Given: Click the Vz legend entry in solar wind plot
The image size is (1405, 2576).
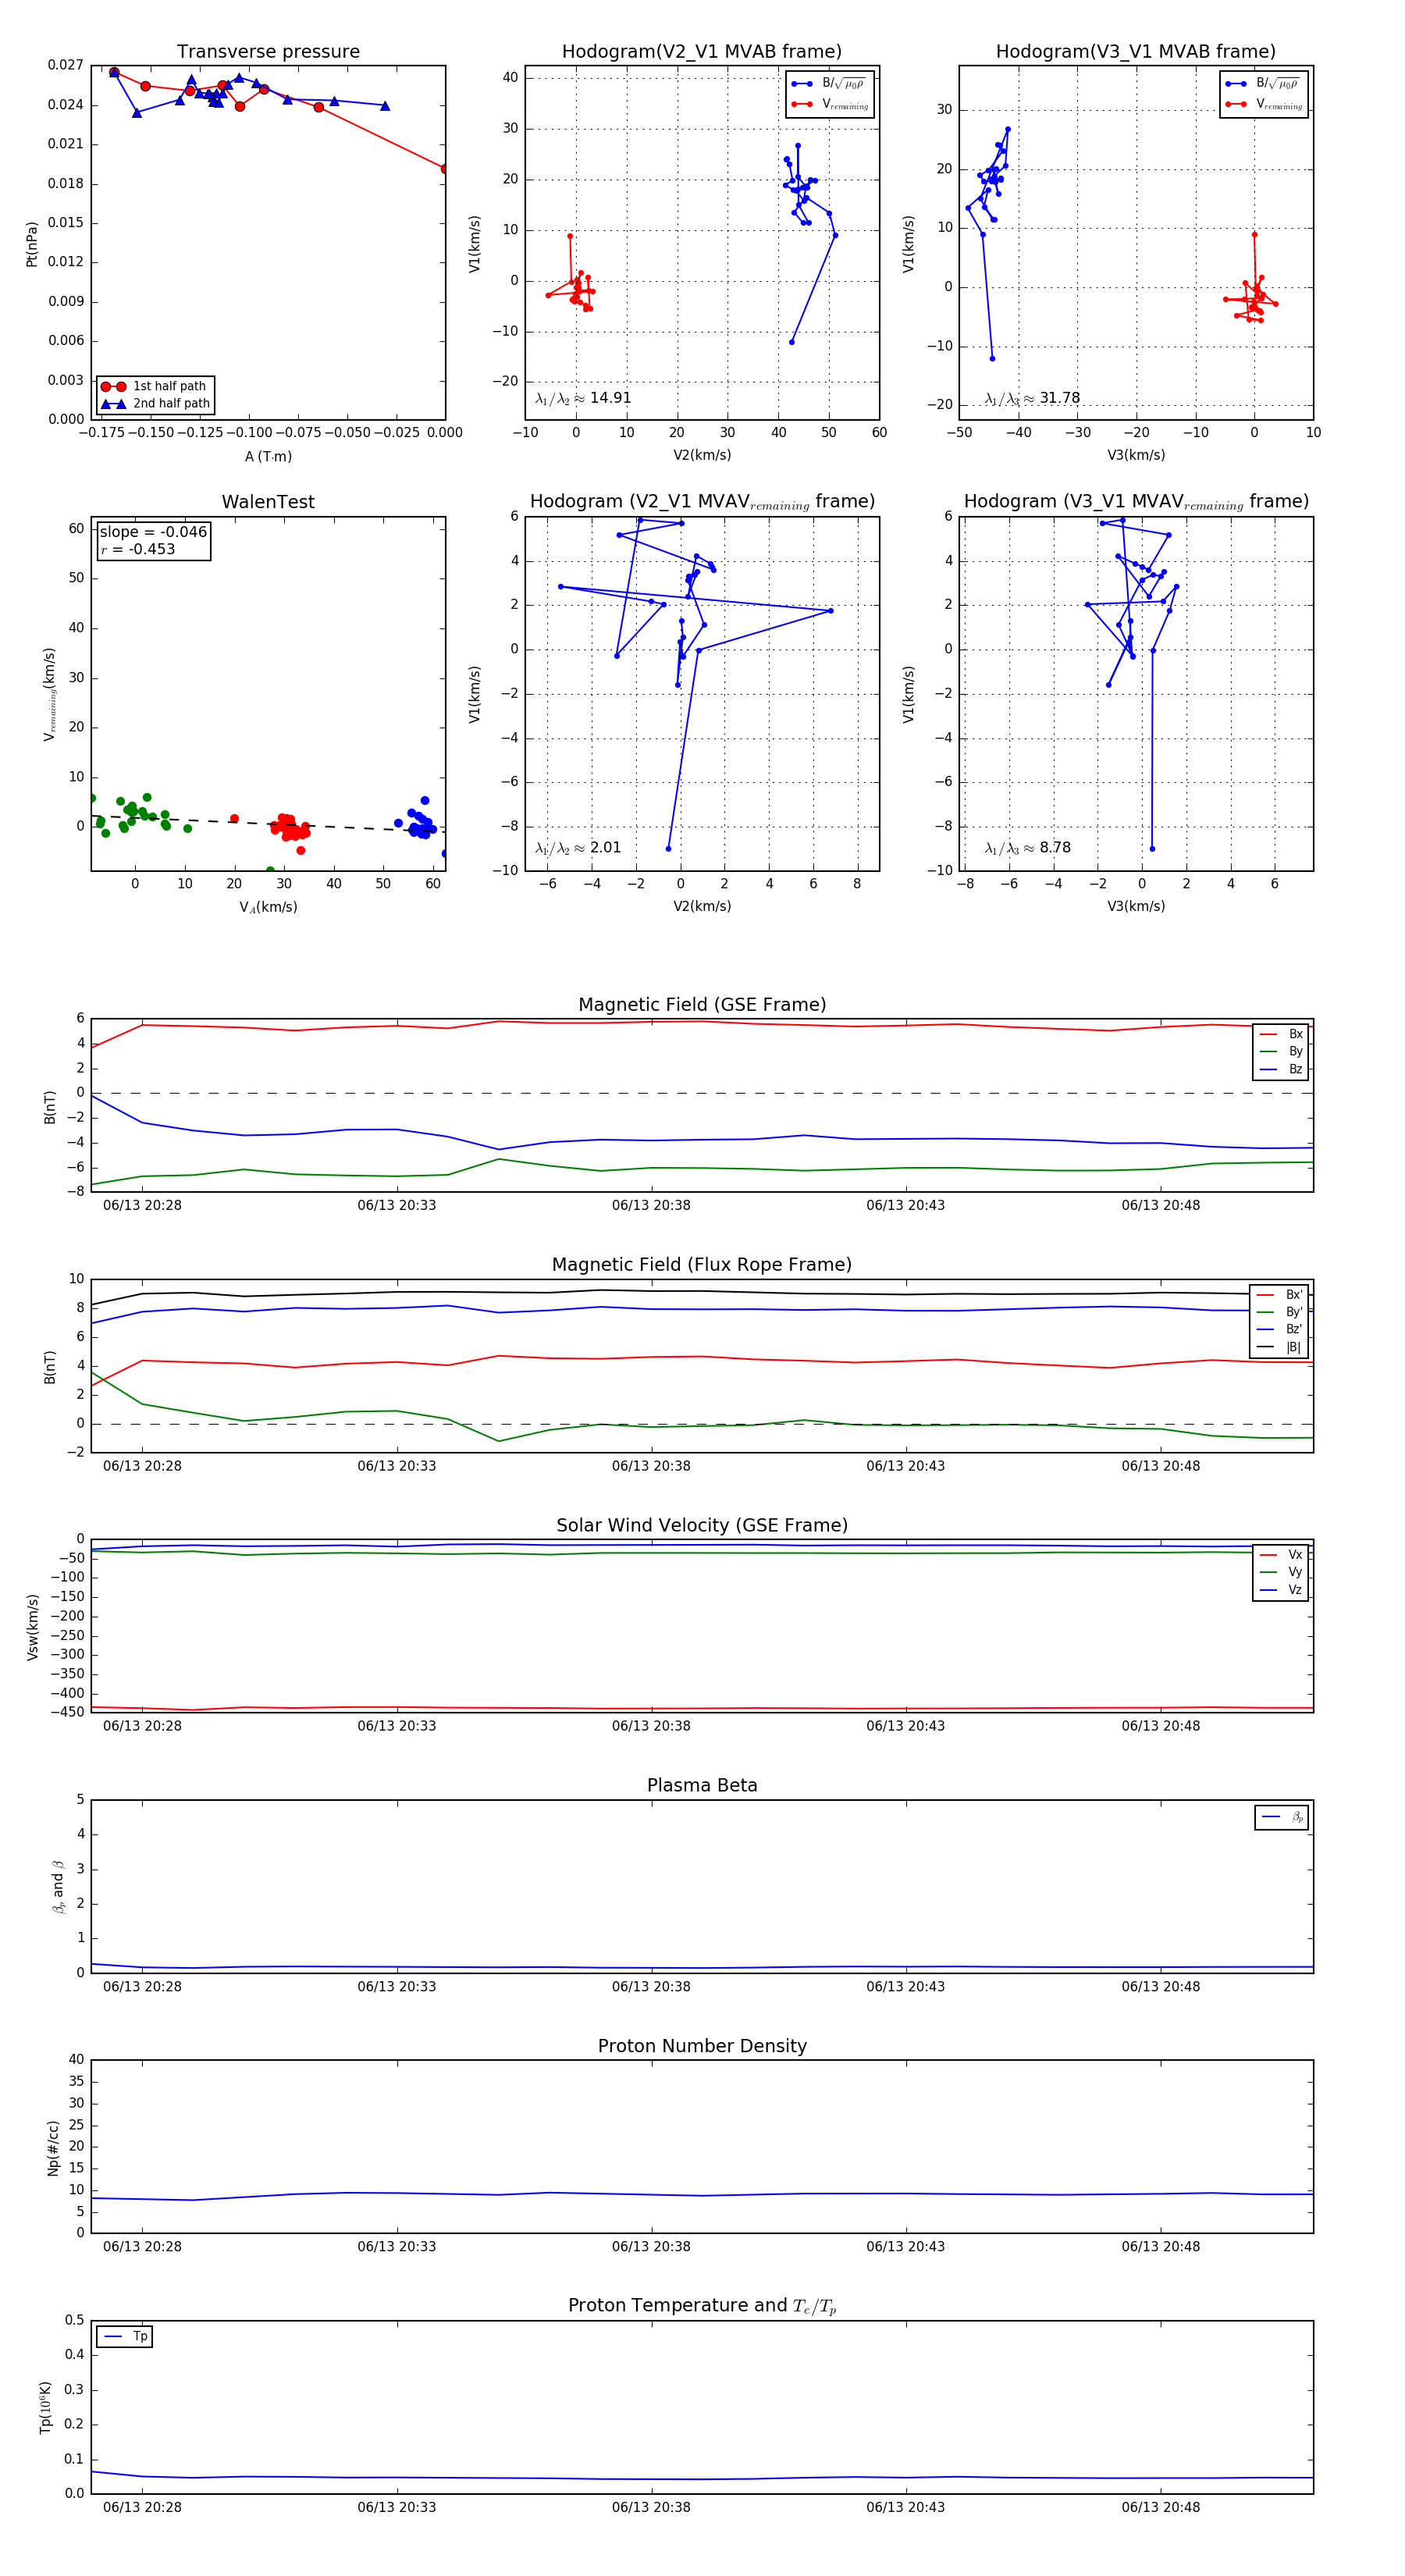Looking at the screenshot, I should coord(1281,1590).
